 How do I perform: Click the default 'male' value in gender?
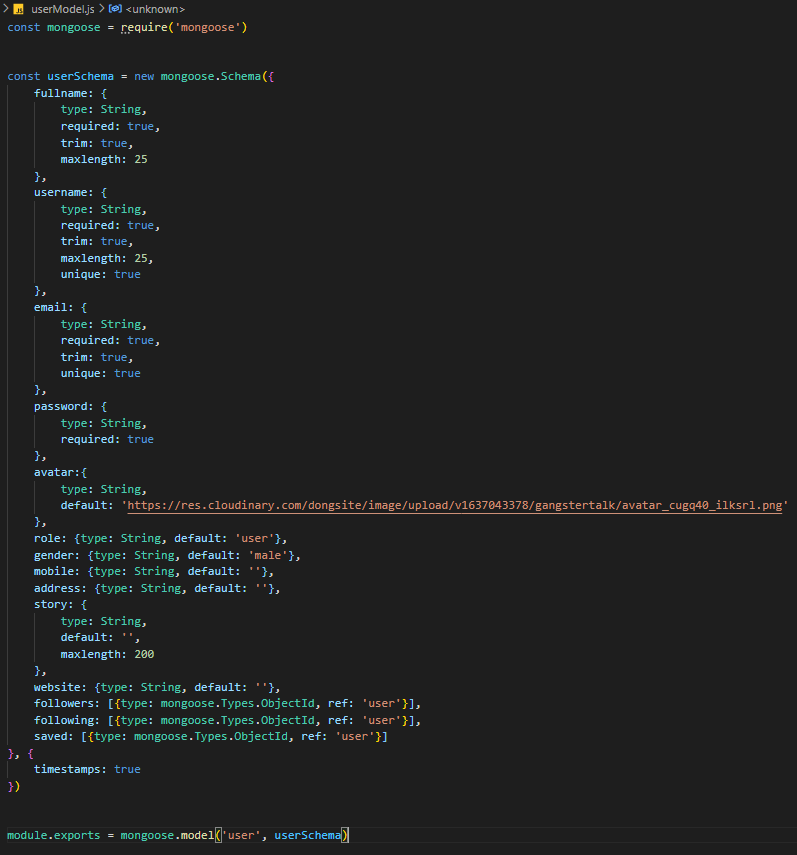(266, 554)
